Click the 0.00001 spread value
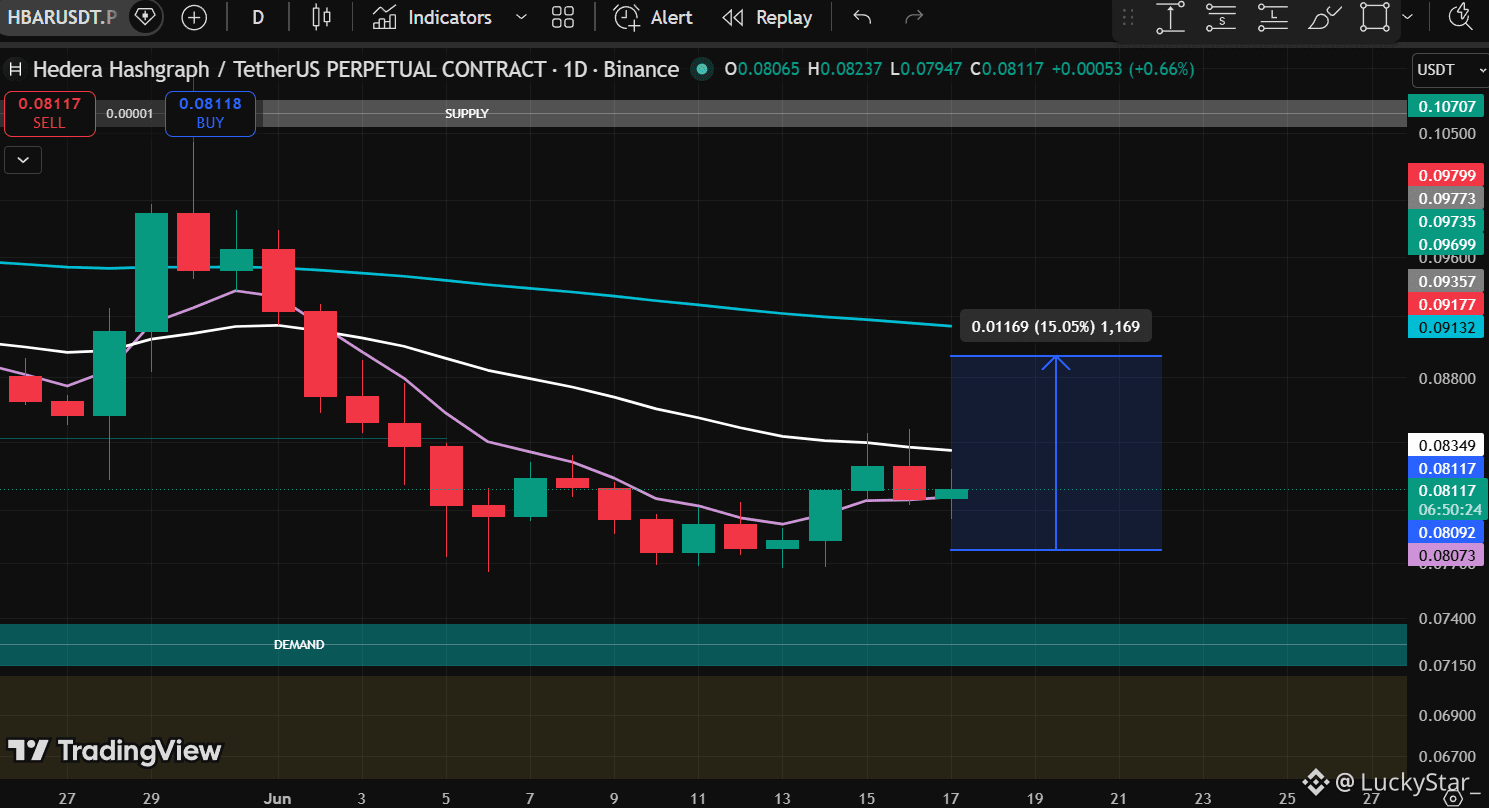The width and height of the screenshot is (1489, 808). (x=130, y=114)
